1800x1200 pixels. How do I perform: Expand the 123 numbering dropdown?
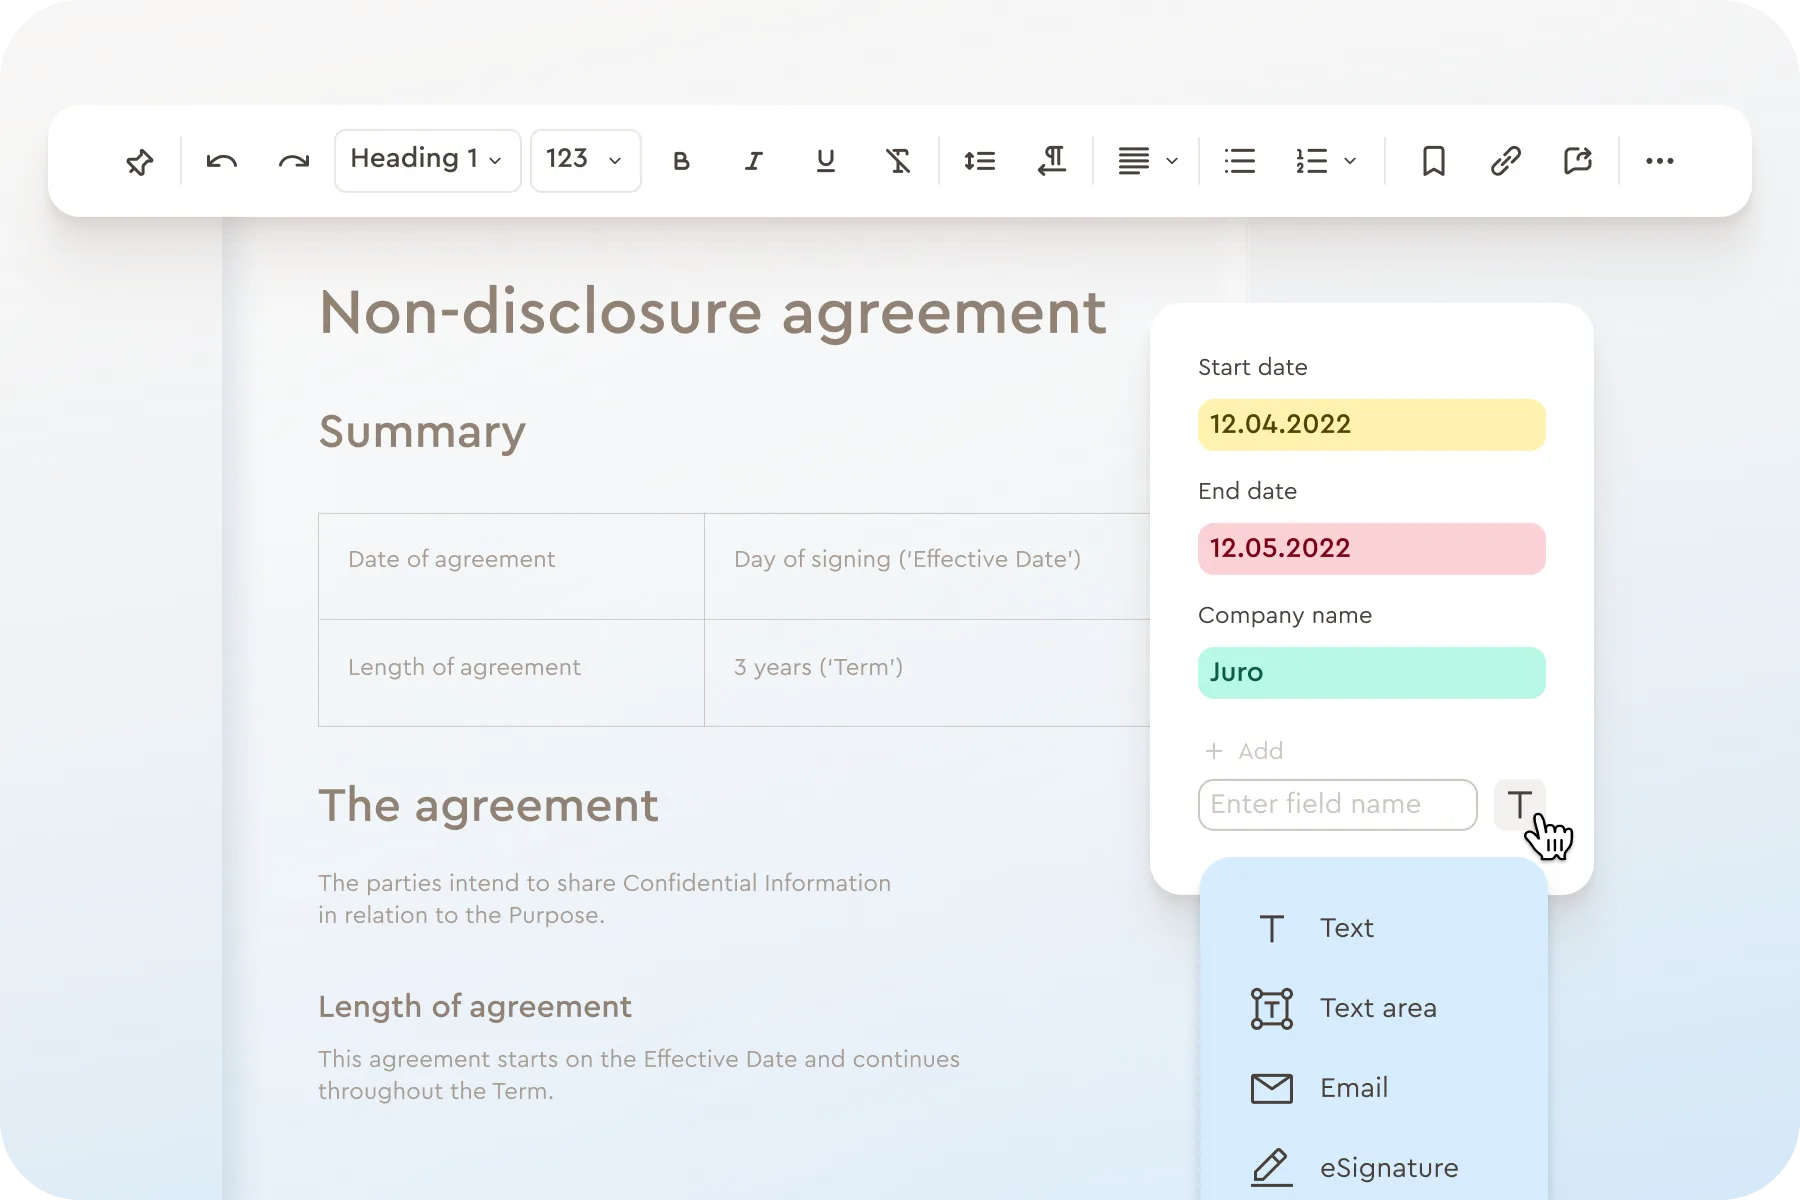586,160
